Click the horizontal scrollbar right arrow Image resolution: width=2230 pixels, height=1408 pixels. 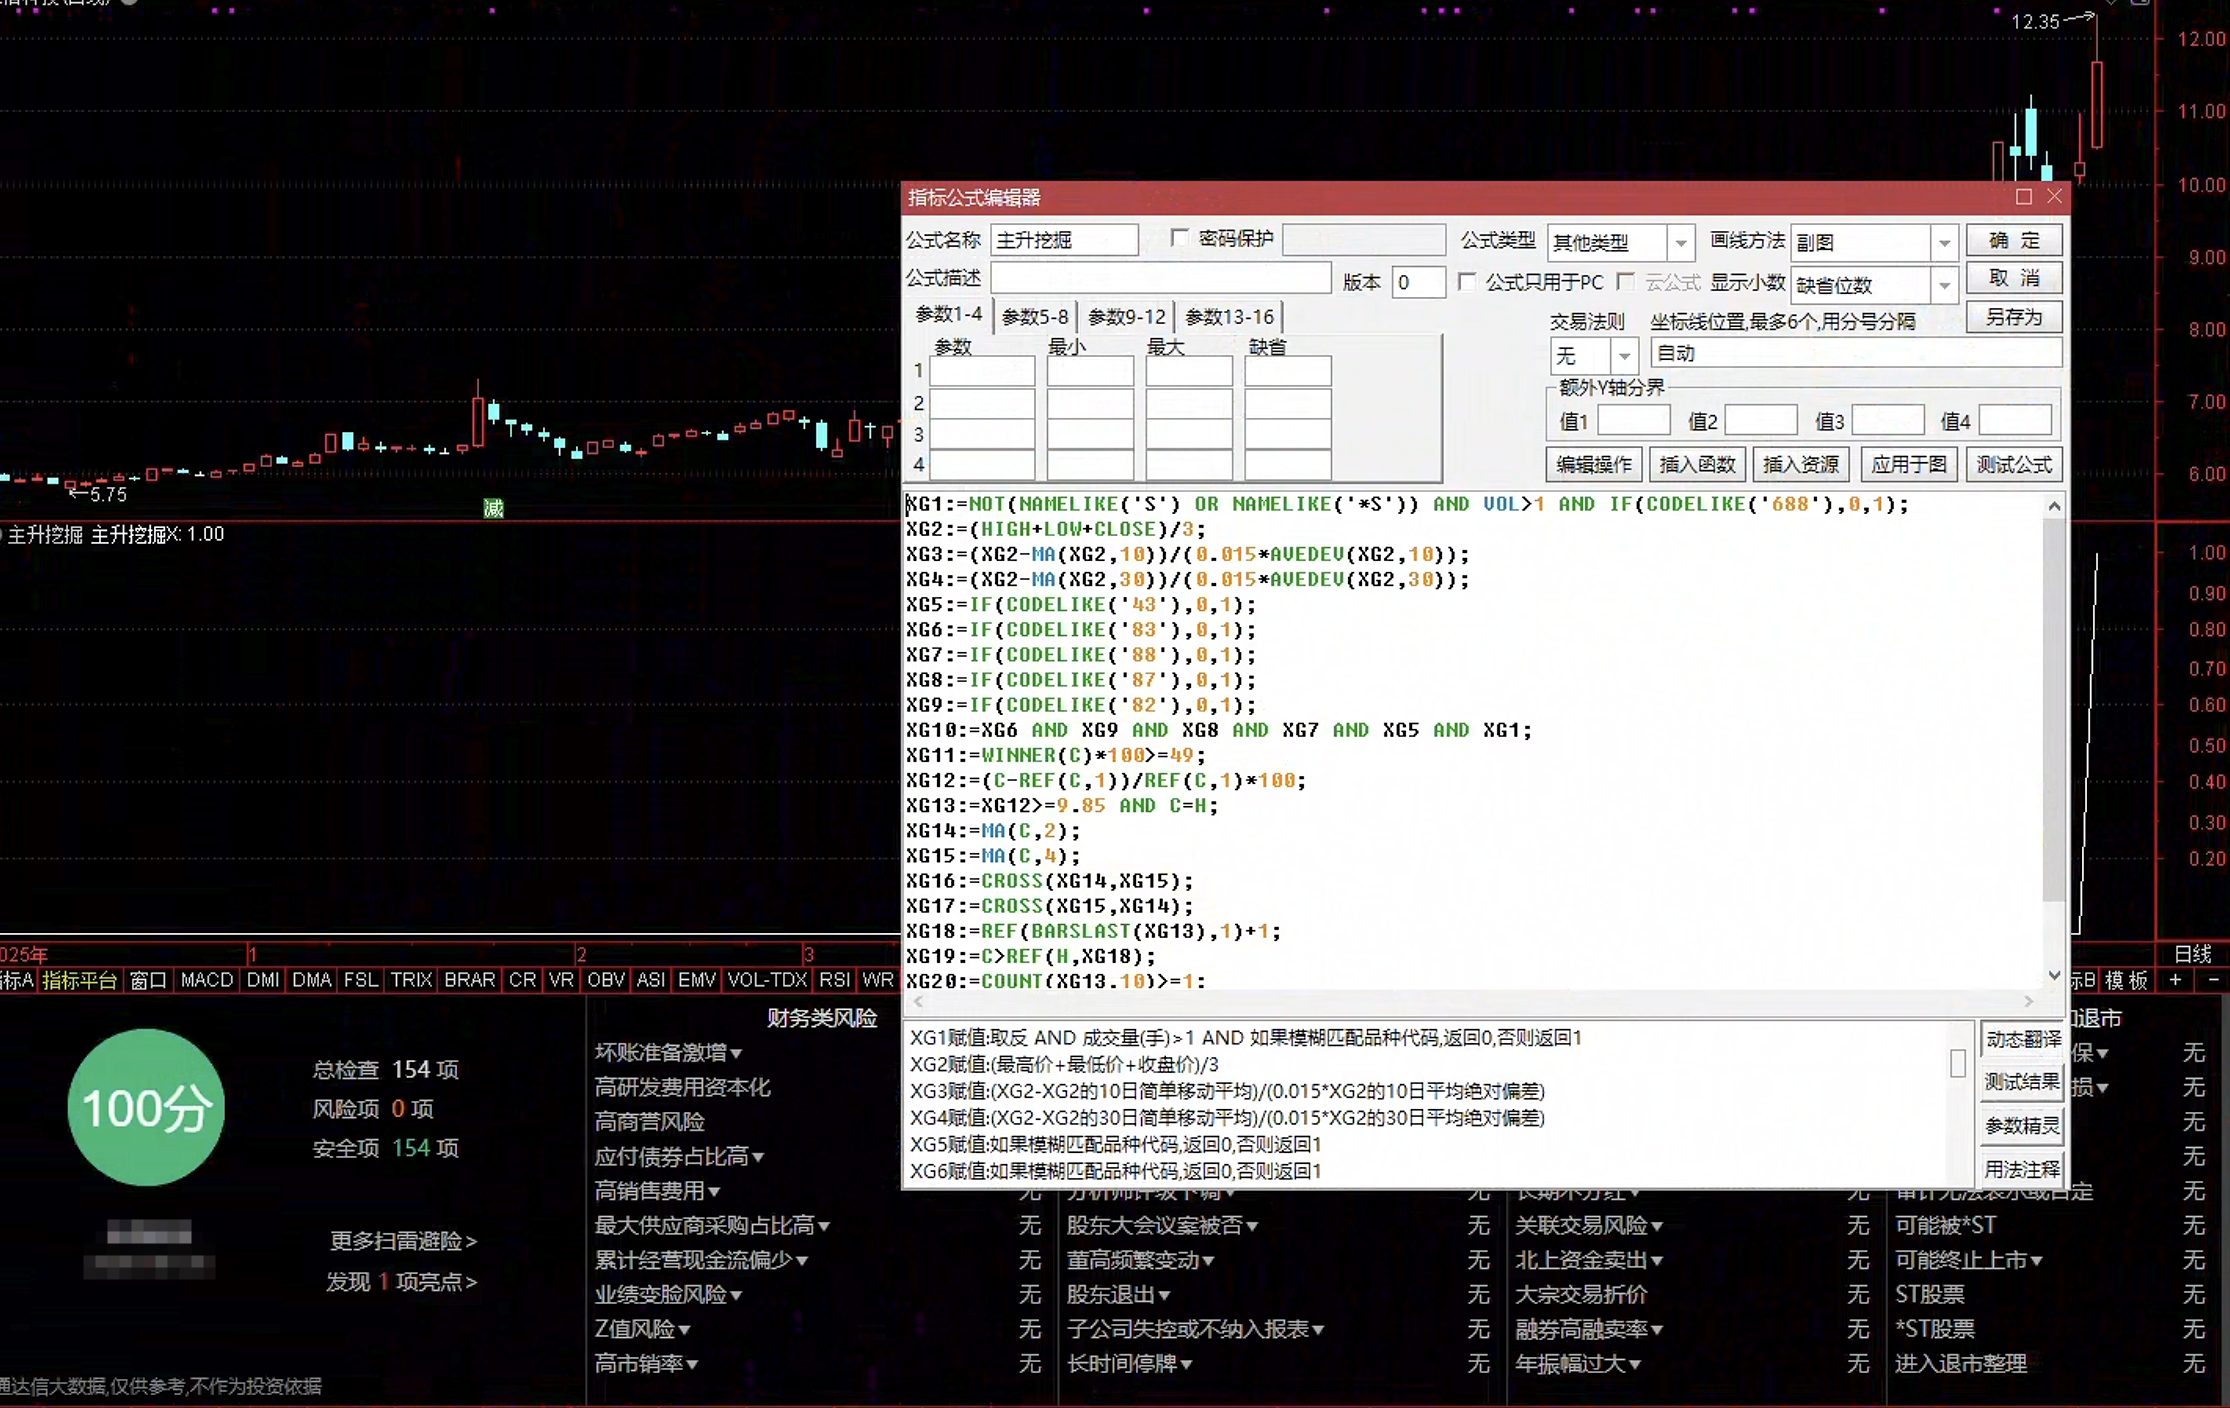(x=2028, y=1001)
